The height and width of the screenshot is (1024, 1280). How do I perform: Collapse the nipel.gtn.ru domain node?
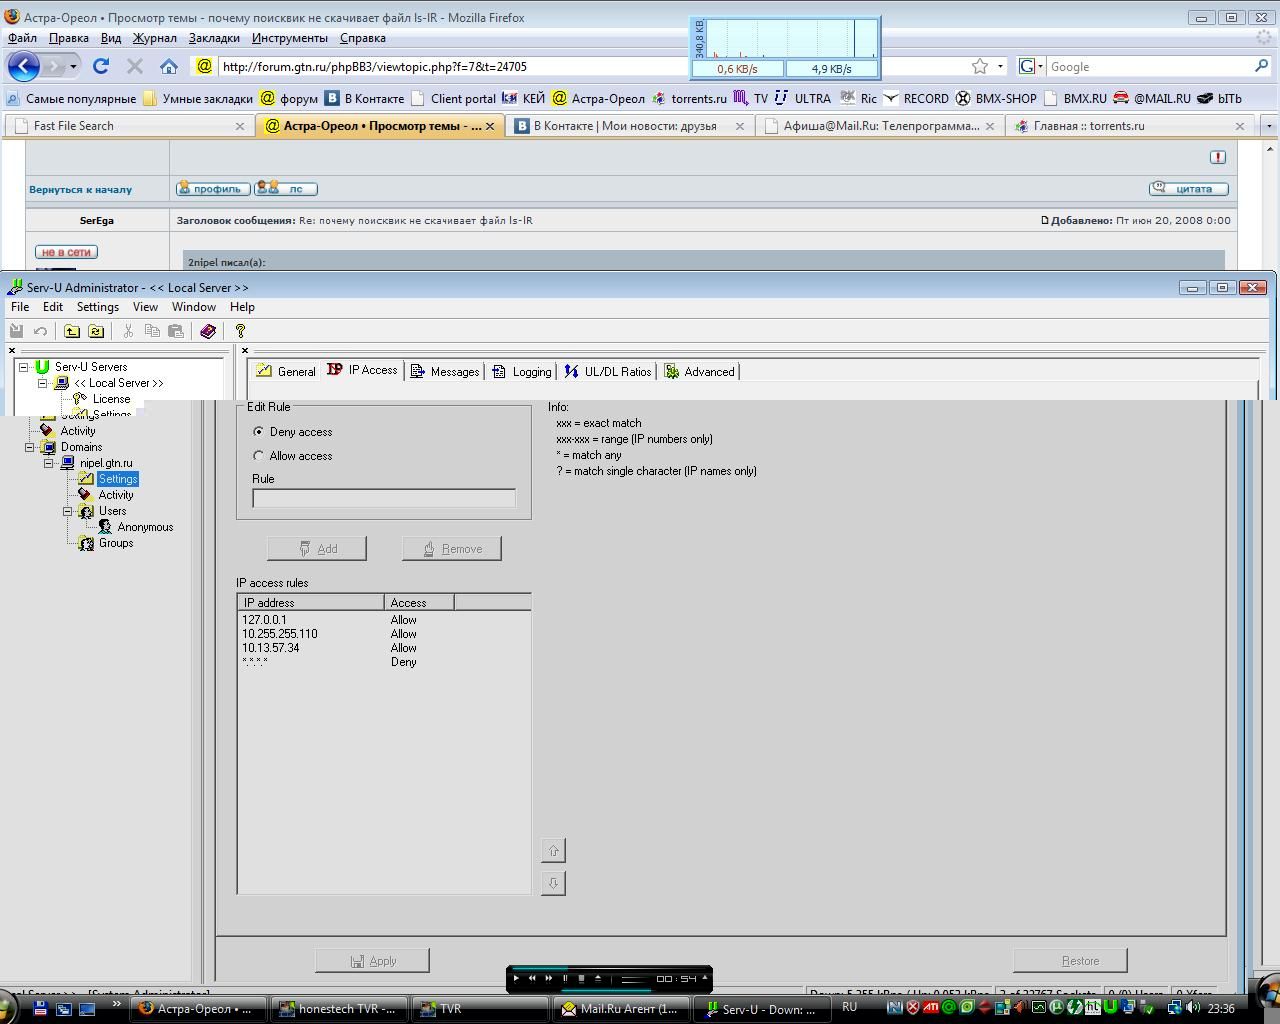(x=49, y=463)
